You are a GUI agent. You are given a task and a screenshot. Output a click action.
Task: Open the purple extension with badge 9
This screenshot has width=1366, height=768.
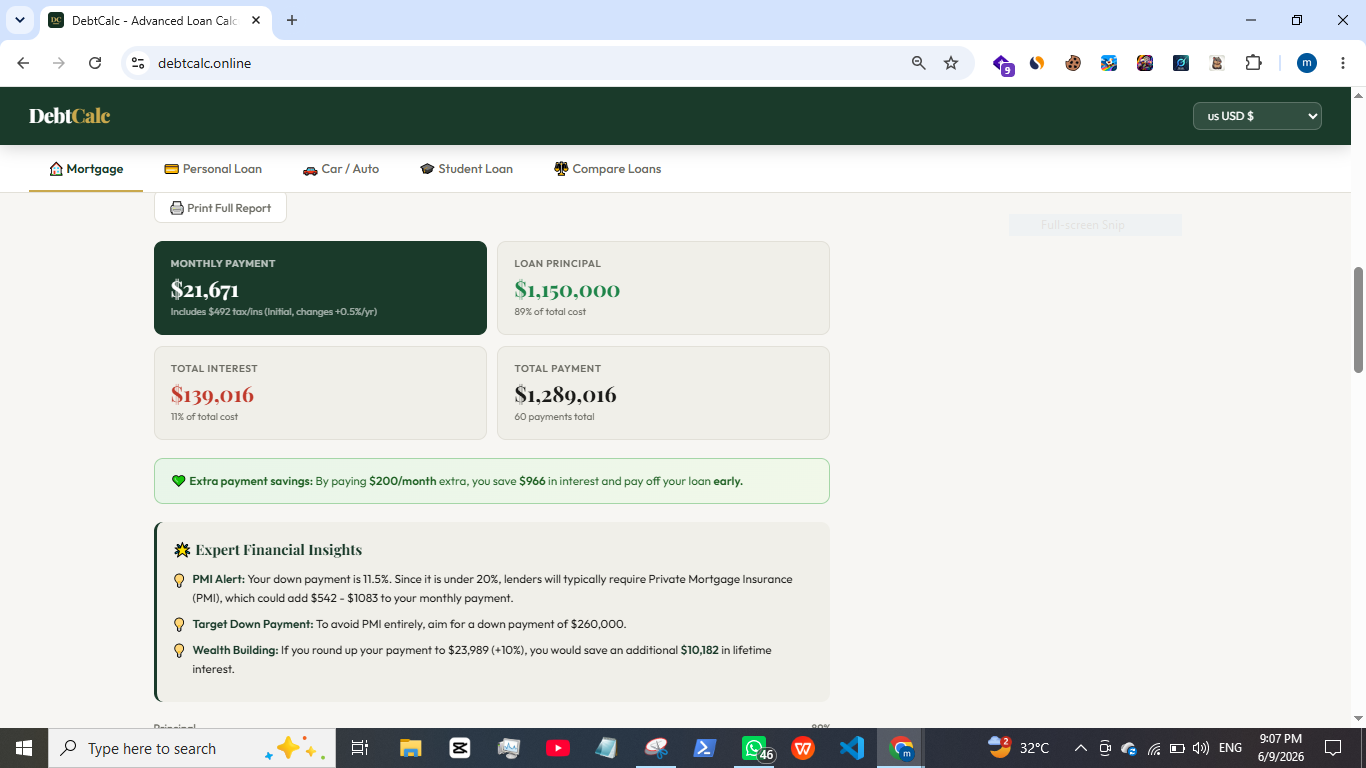tap(1002, 64)
